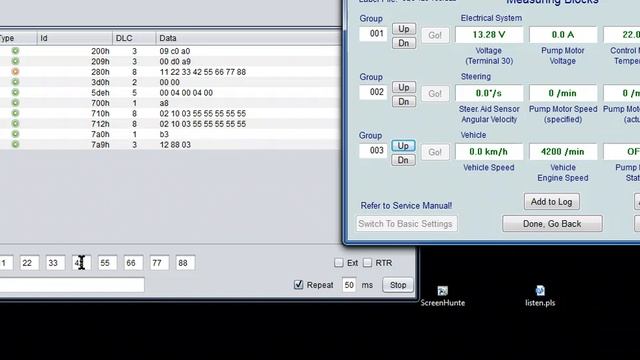Click the Group 001 number field

click(x=373, y=34)
